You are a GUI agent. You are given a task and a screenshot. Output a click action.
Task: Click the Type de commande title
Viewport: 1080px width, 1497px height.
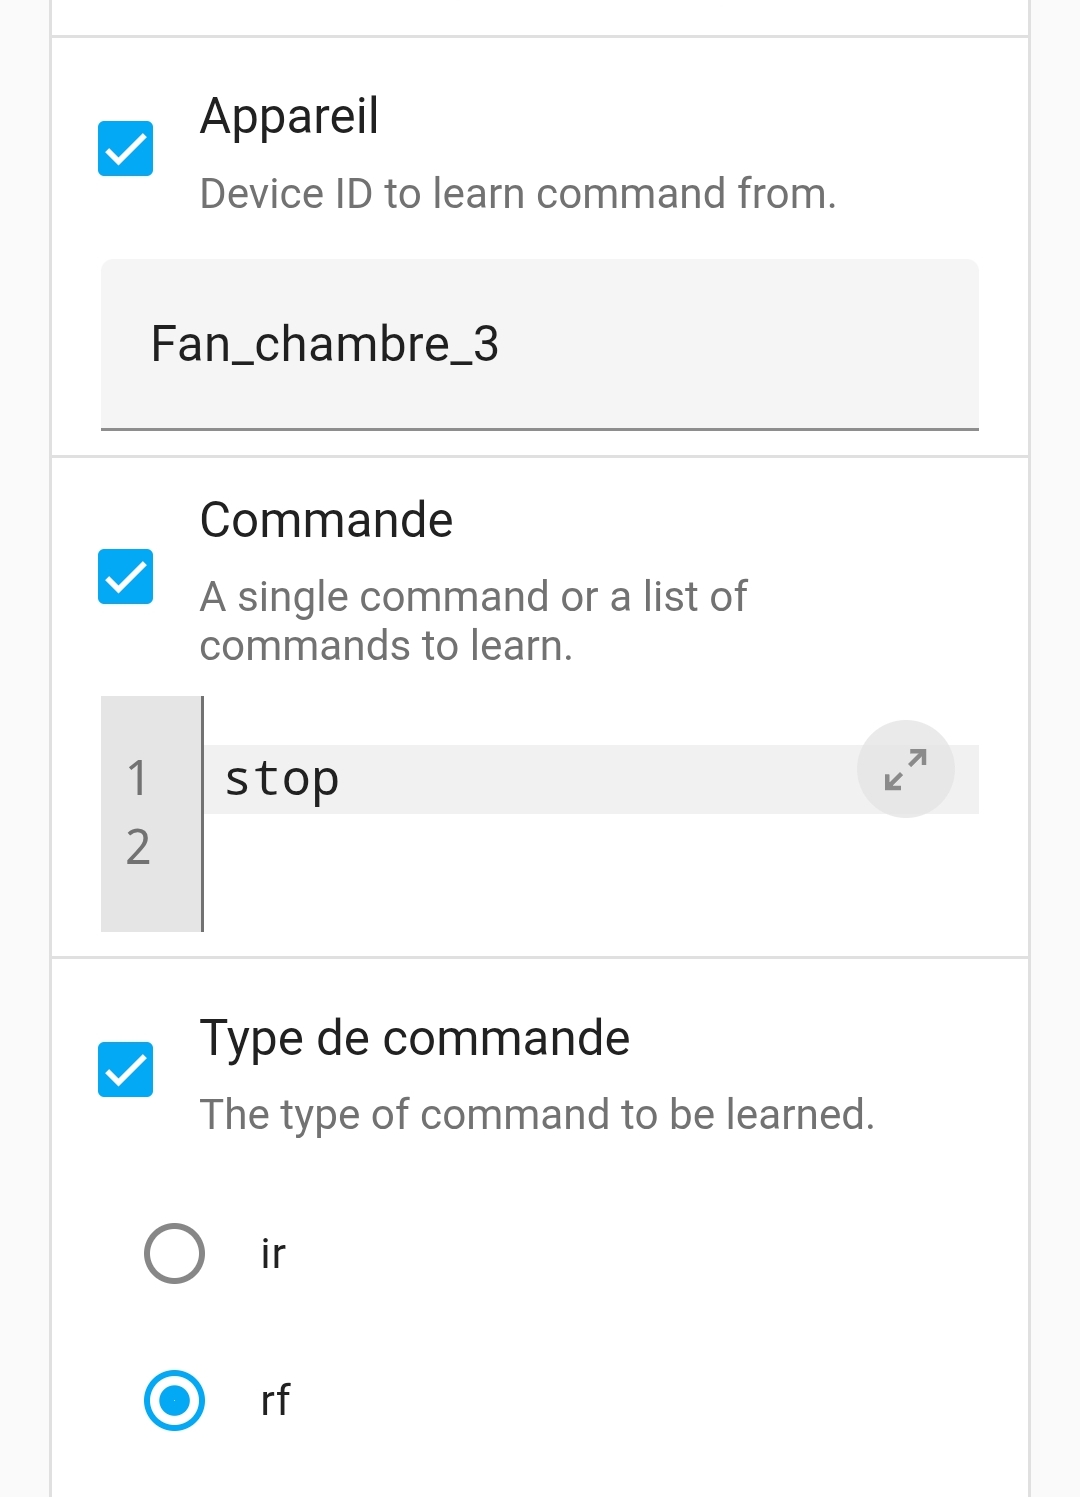[x=415, y=1038]
